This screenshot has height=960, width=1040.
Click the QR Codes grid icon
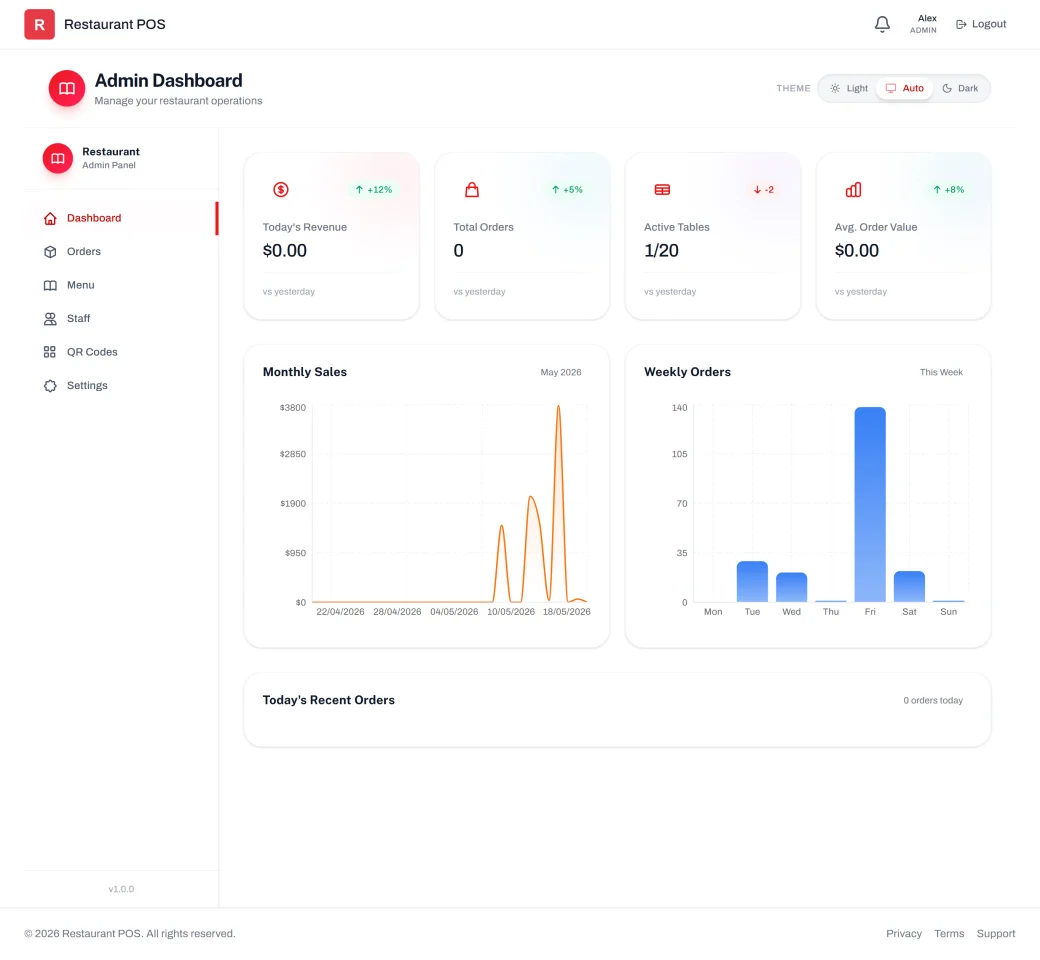[x=50, y=352]
